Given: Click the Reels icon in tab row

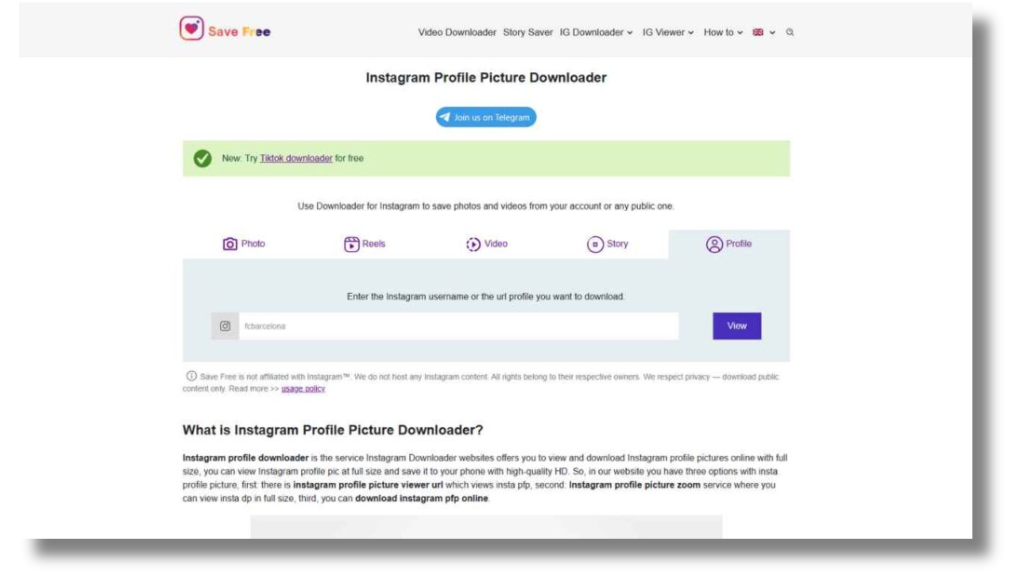Looking at the screenshot, I should pyautogui.click(x=352, y=244).
